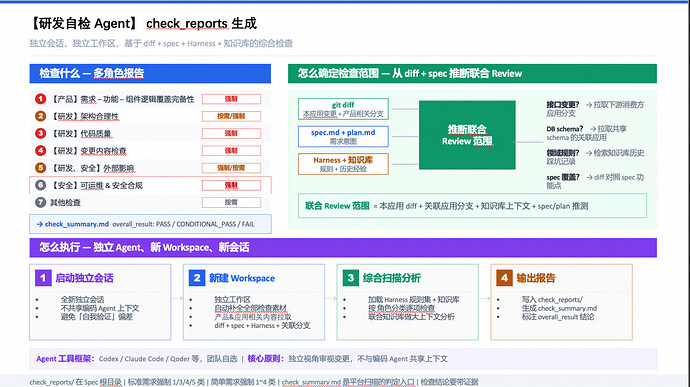
Task: Click the green 怎么确定检查范围 header bar
Action: pyautogui.click(x=472, y=74)
